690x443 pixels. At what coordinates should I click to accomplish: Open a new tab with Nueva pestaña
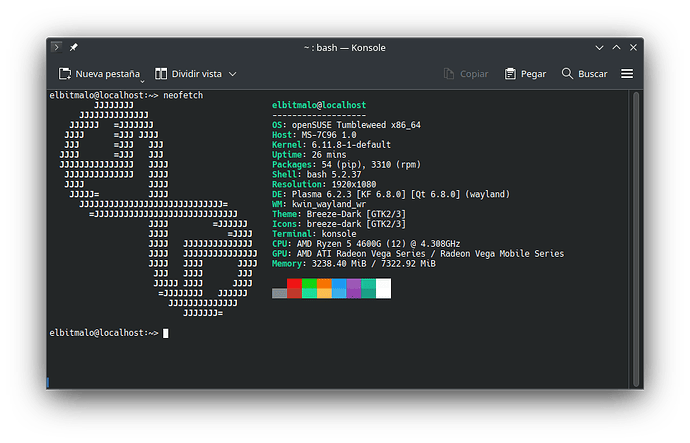click(x=99, y=74)
